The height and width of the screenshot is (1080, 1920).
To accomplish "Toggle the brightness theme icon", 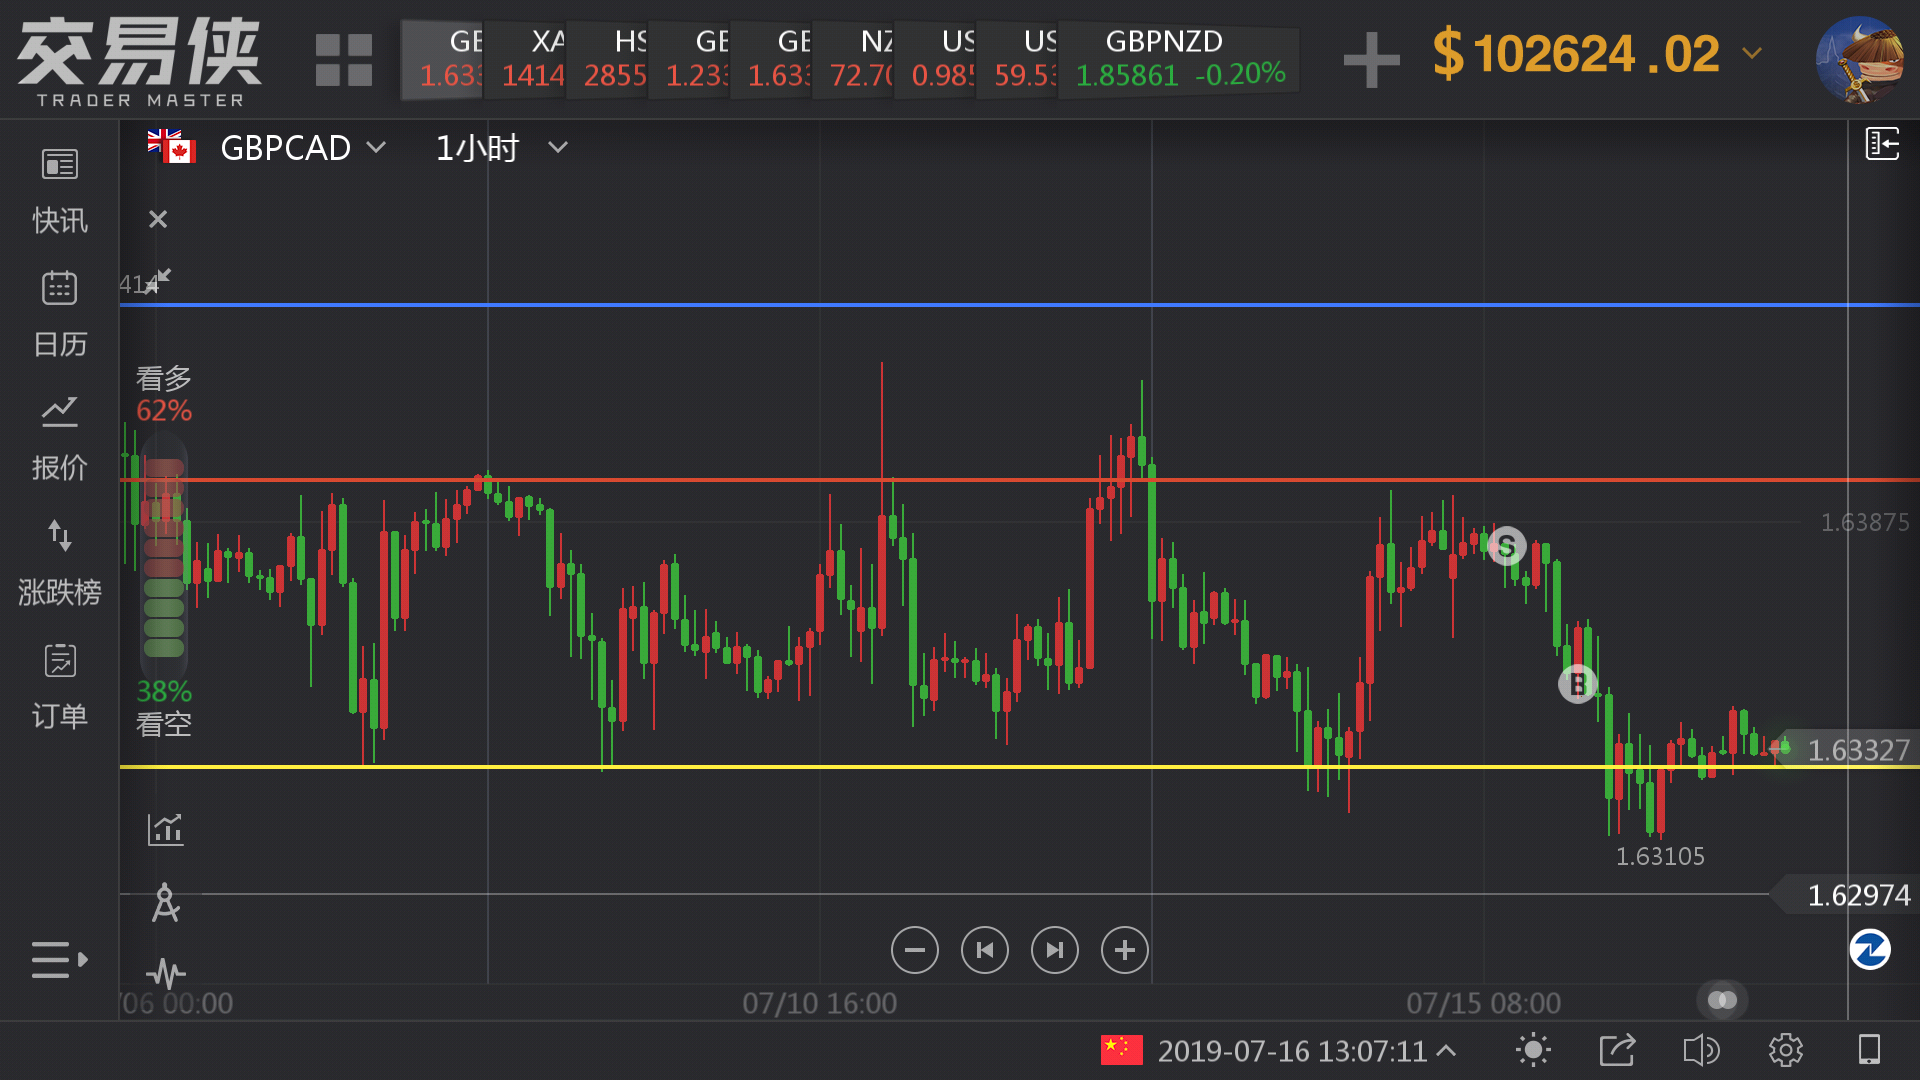I will tap(1532, 1050).
